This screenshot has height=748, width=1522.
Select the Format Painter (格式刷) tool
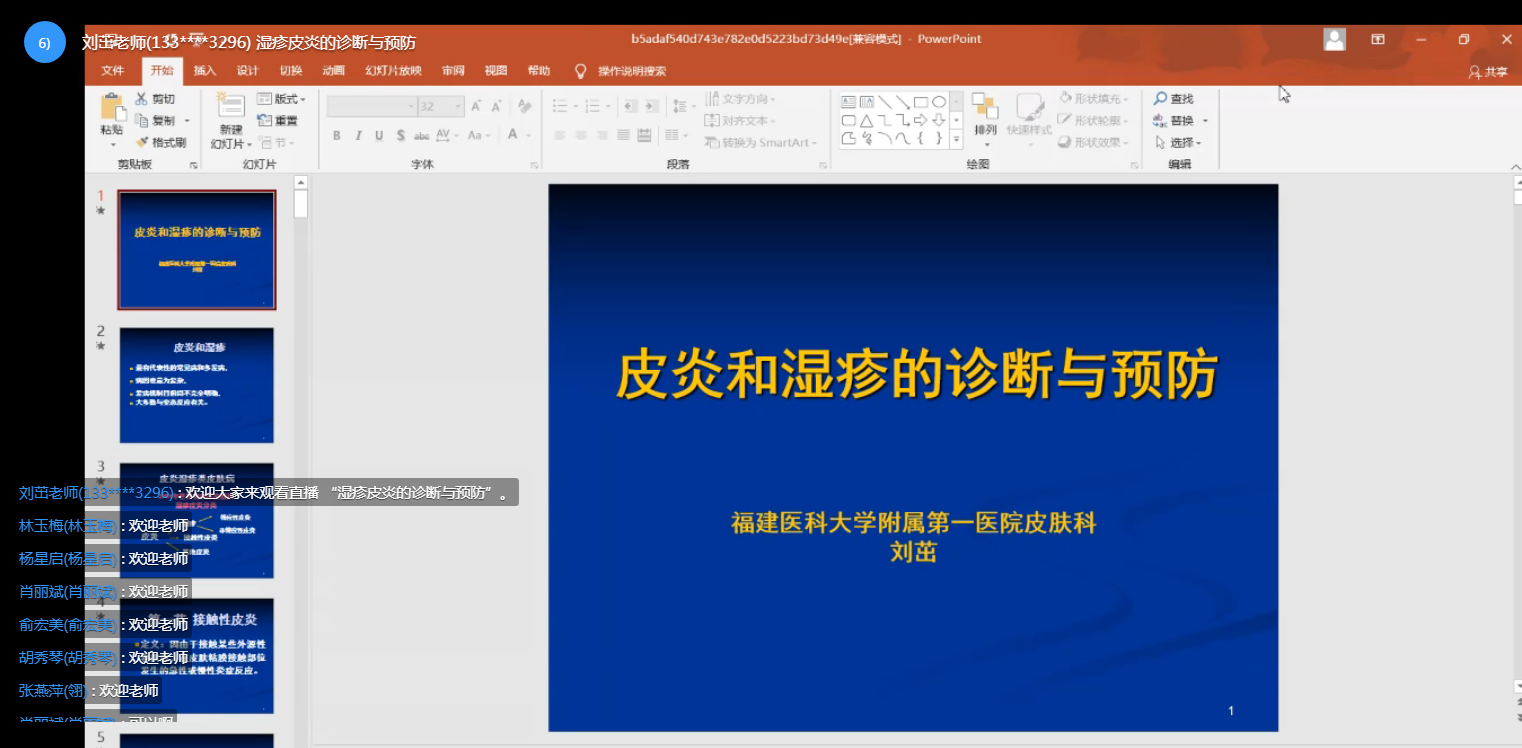click(x=142, y=142)
